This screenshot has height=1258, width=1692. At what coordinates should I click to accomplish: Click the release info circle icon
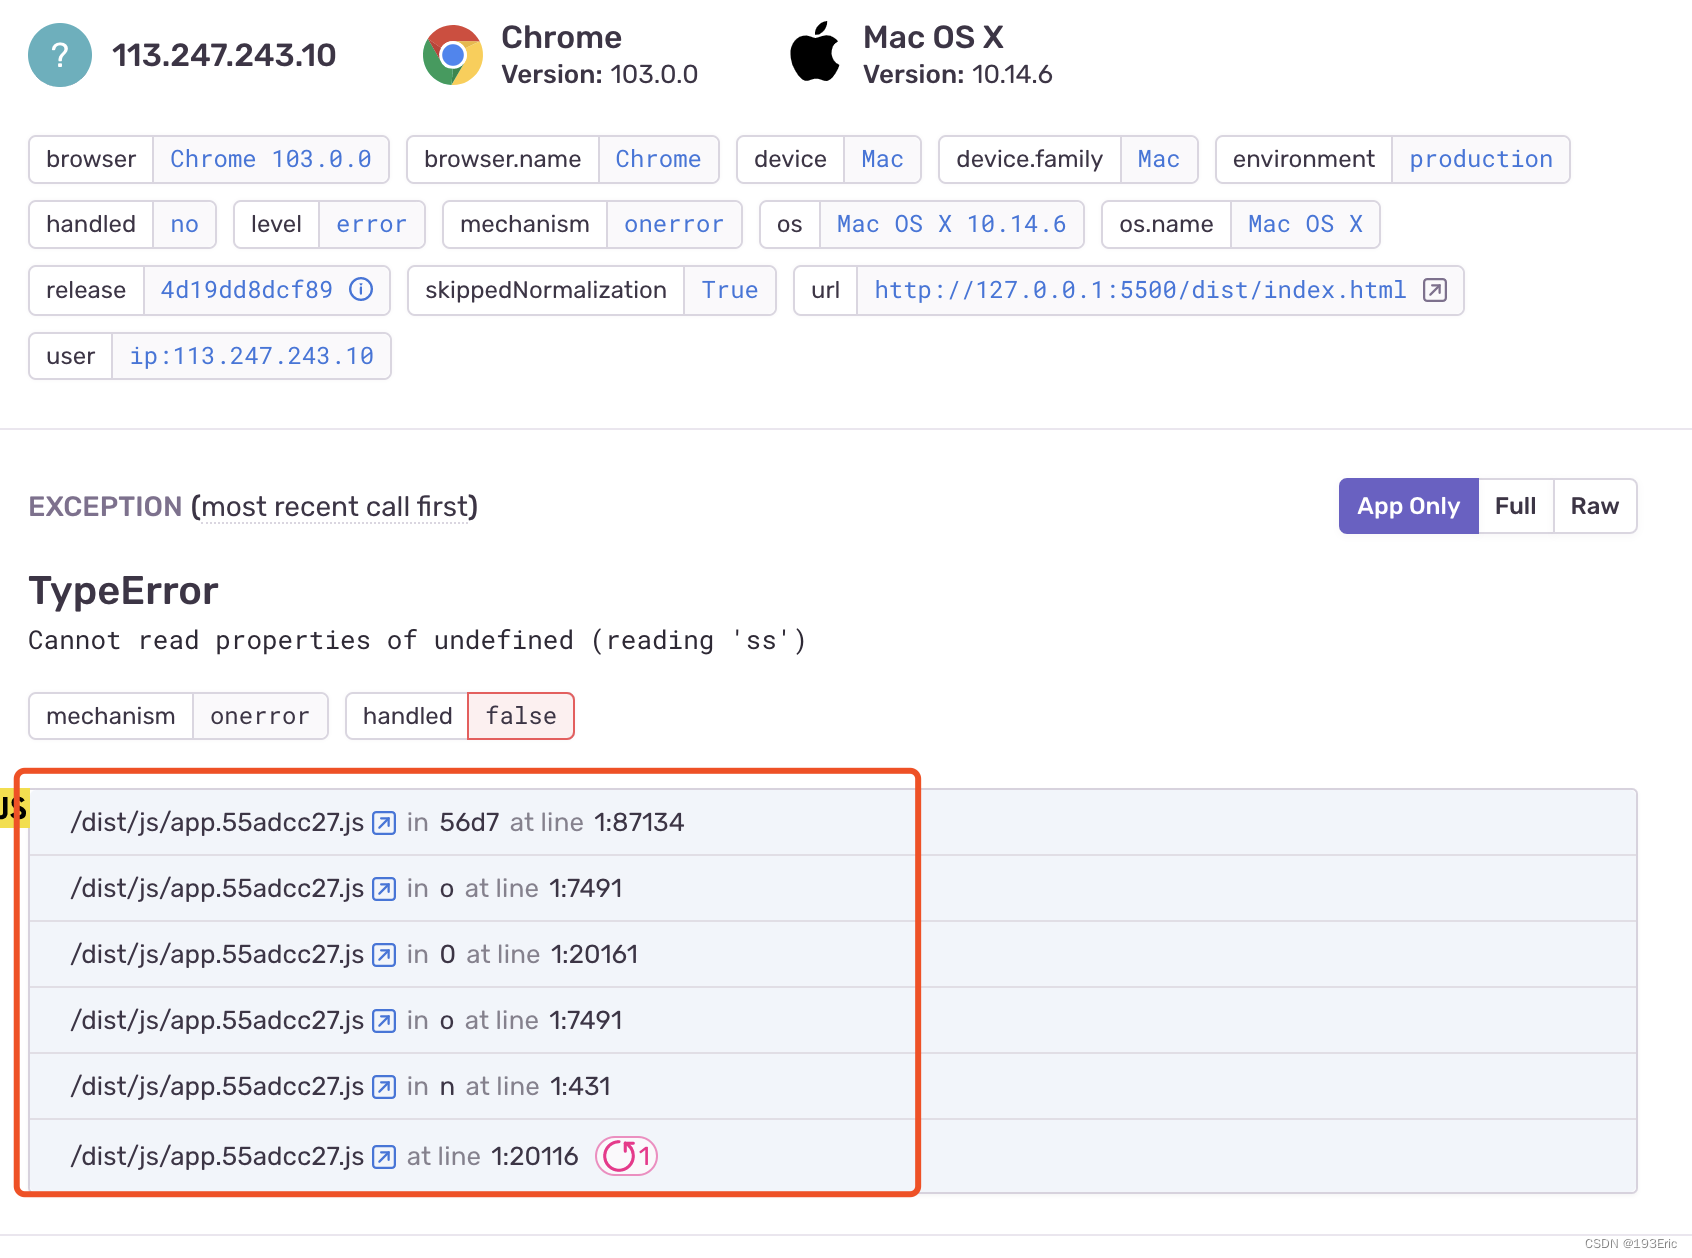(361, 290)
